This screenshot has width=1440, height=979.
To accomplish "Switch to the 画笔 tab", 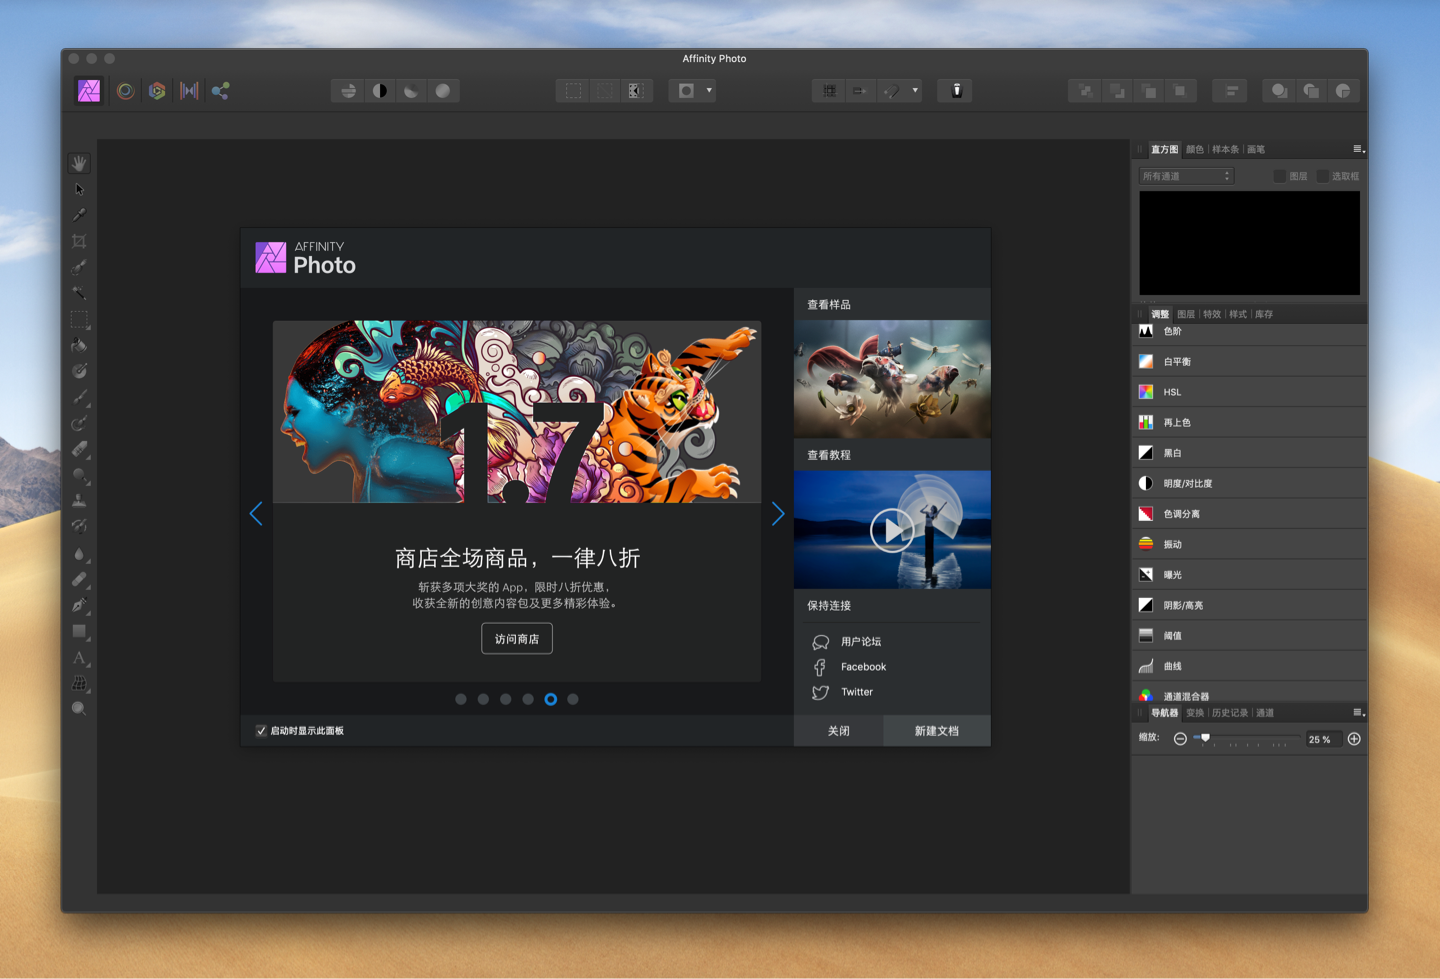I will (x=1256, y=150).
